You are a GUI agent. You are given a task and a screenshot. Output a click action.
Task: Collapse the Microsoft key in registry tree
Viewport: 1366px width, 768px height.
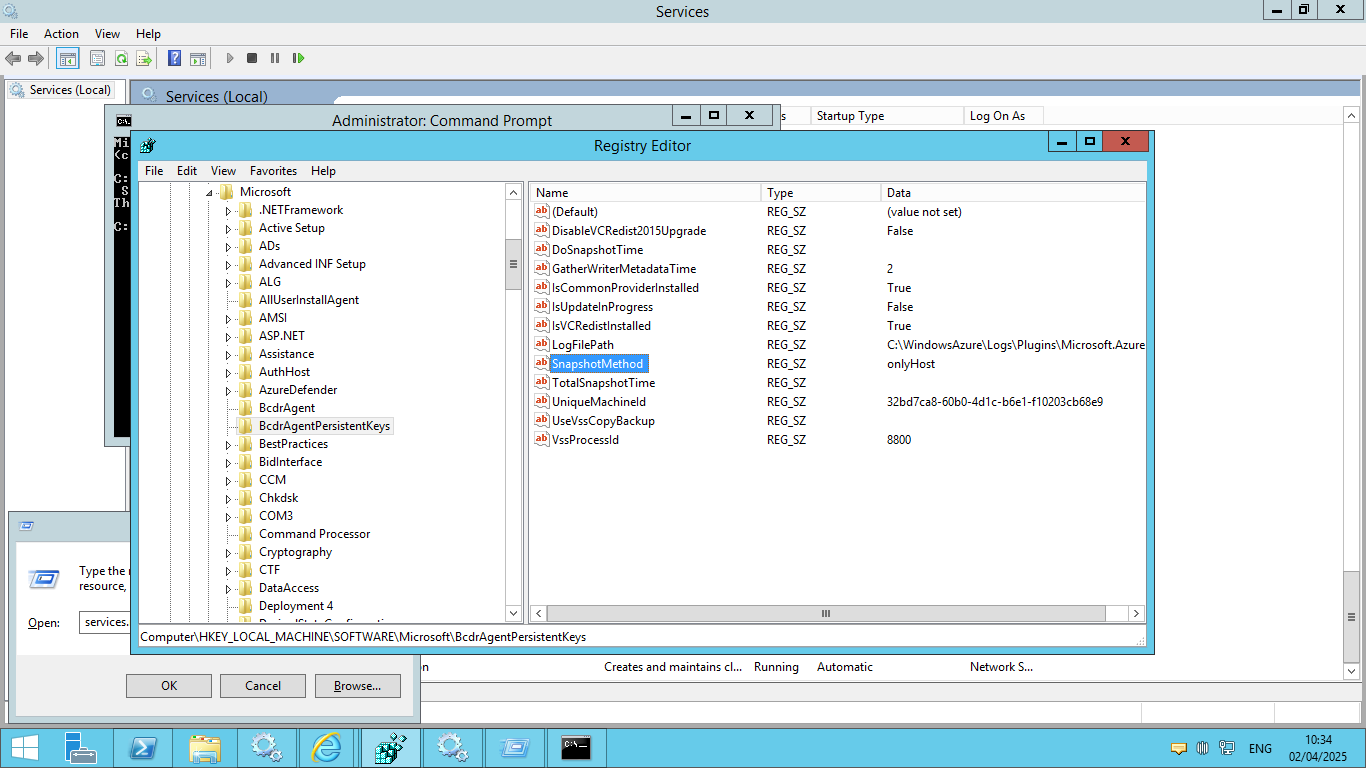pyautogui.click(x=210, y=192)
